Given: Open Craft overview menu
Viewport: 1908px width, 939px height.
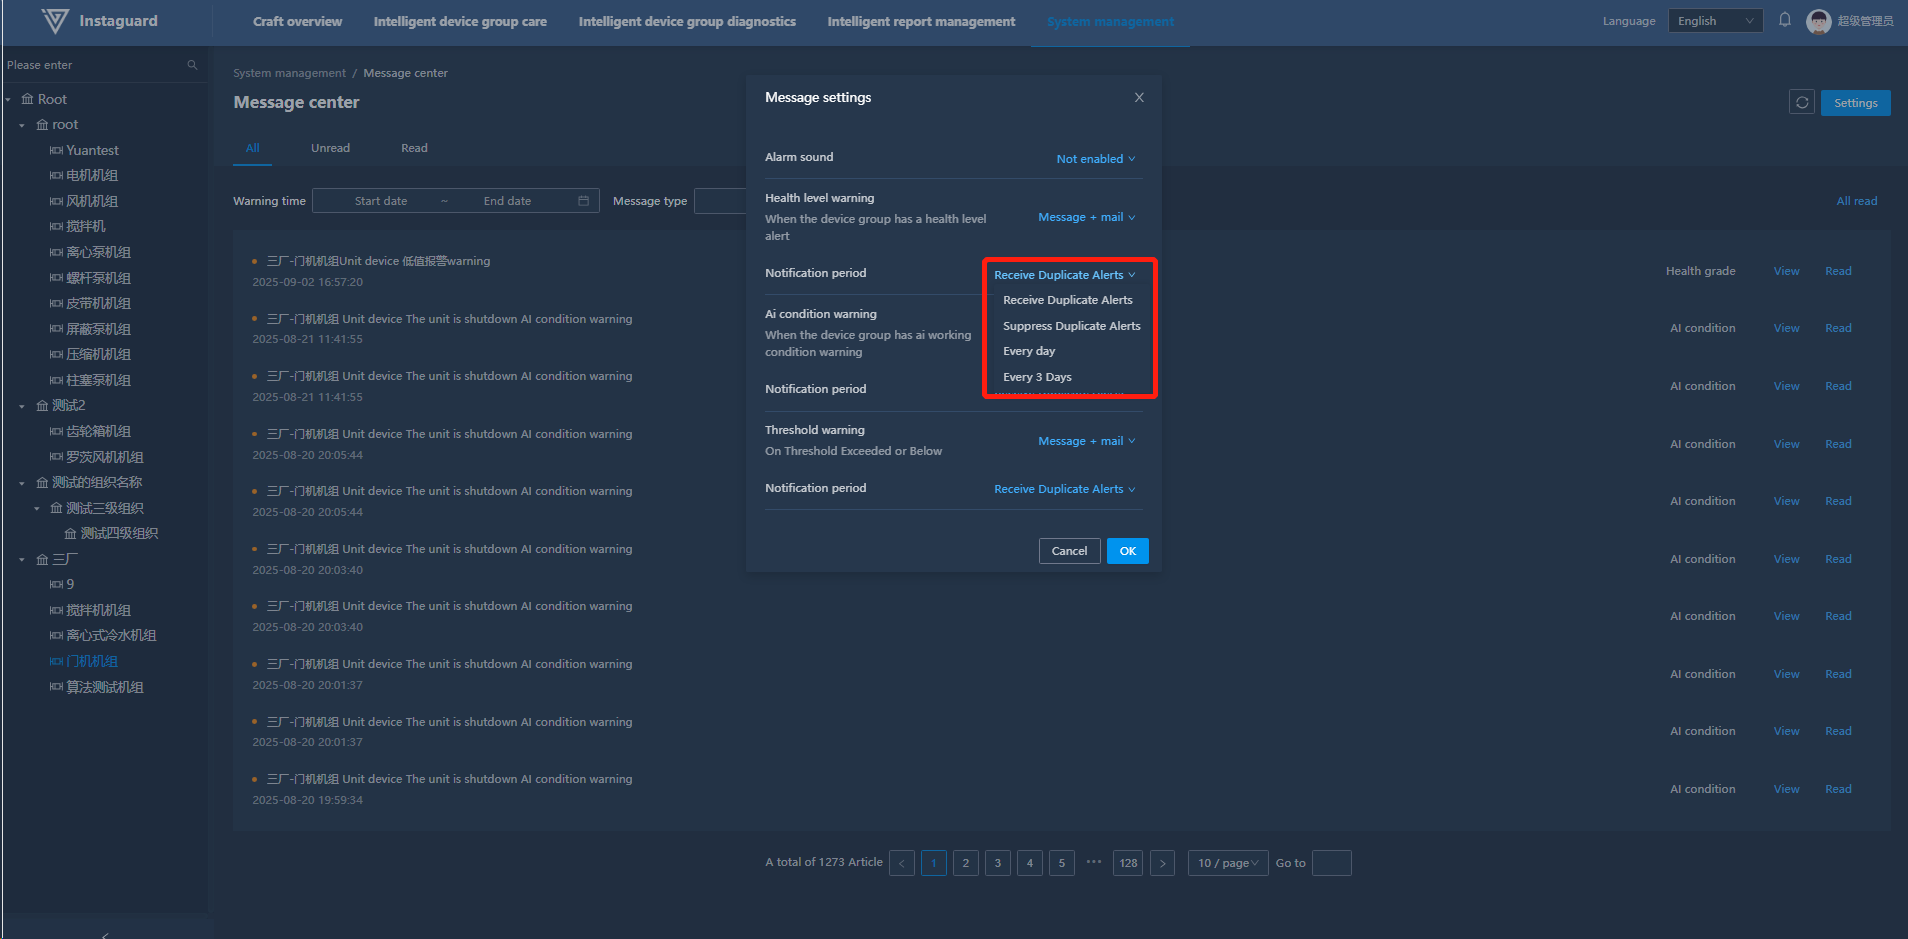Looking at the screenshot, I should pos(297,21).
